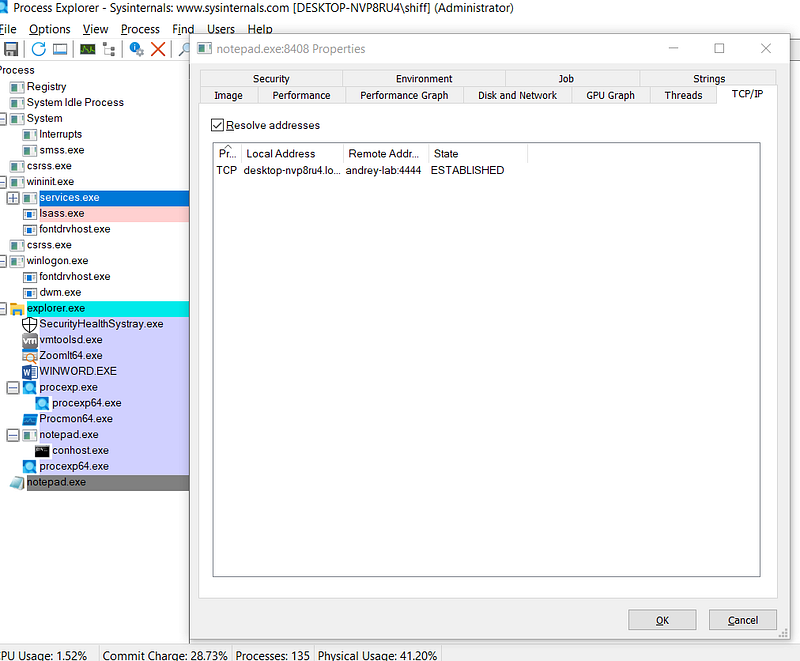Click the Processes: 135 status entry

click(x=272, y=655)
